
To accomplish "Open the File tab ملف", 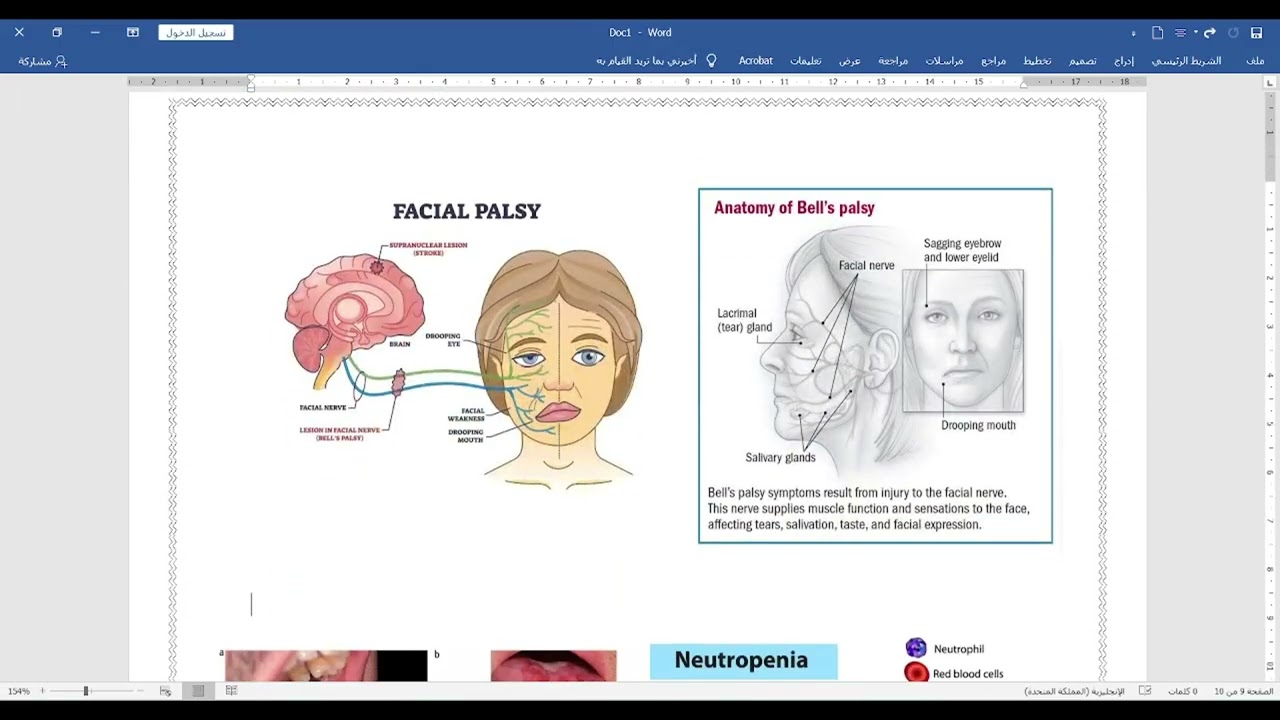I will point(1255,61).
